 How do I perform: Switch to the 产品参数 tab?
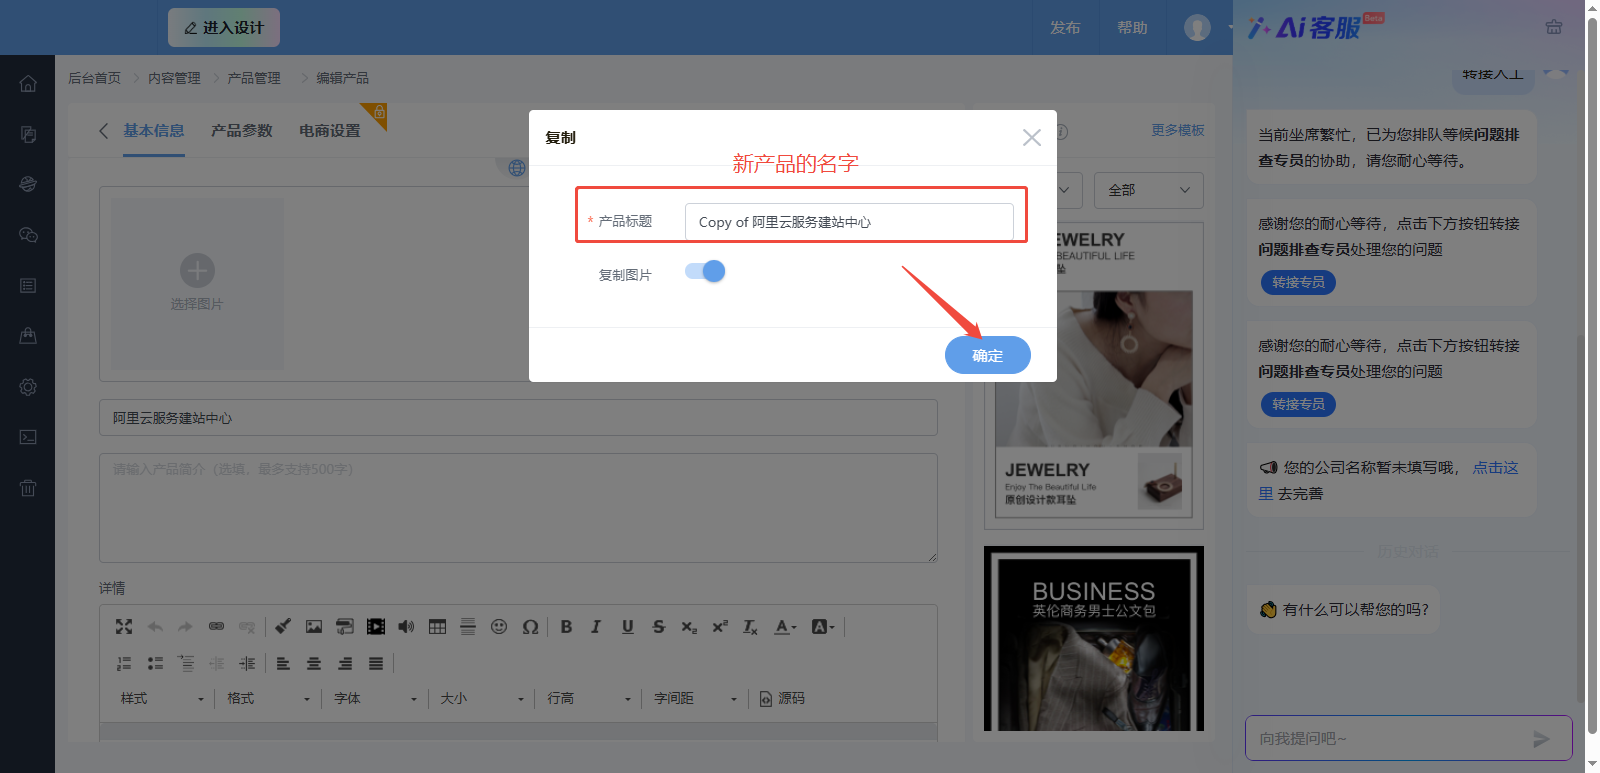point(241,131)
